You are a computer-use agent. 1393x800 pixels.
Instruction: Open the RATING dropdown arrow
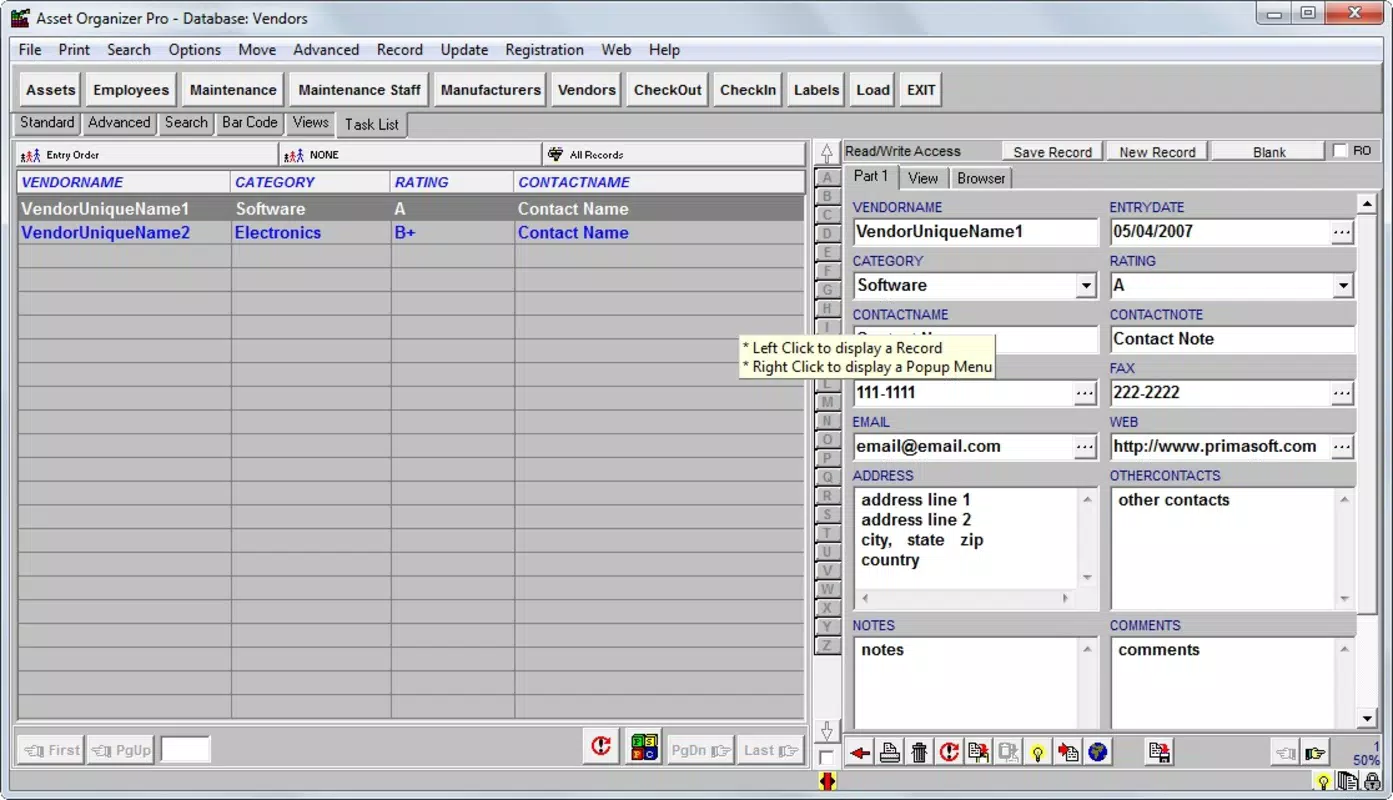[1343, 286]
